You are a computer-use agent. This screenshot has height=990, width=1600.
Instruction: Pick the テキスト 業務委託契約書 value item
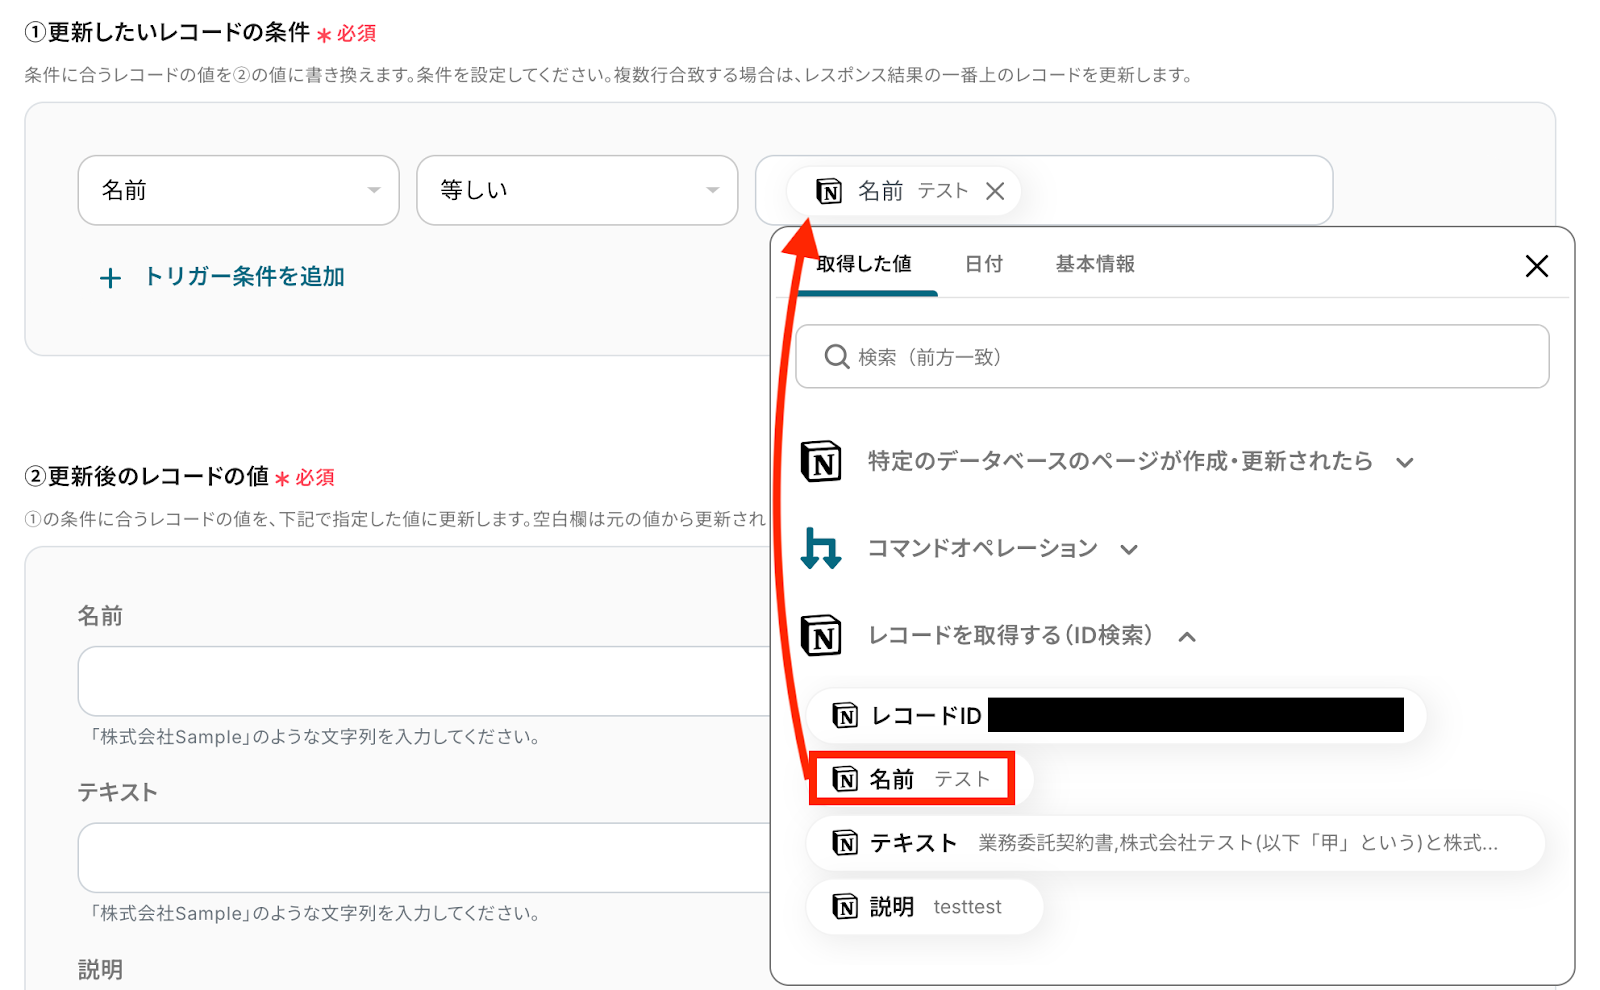pos(1174,843)
